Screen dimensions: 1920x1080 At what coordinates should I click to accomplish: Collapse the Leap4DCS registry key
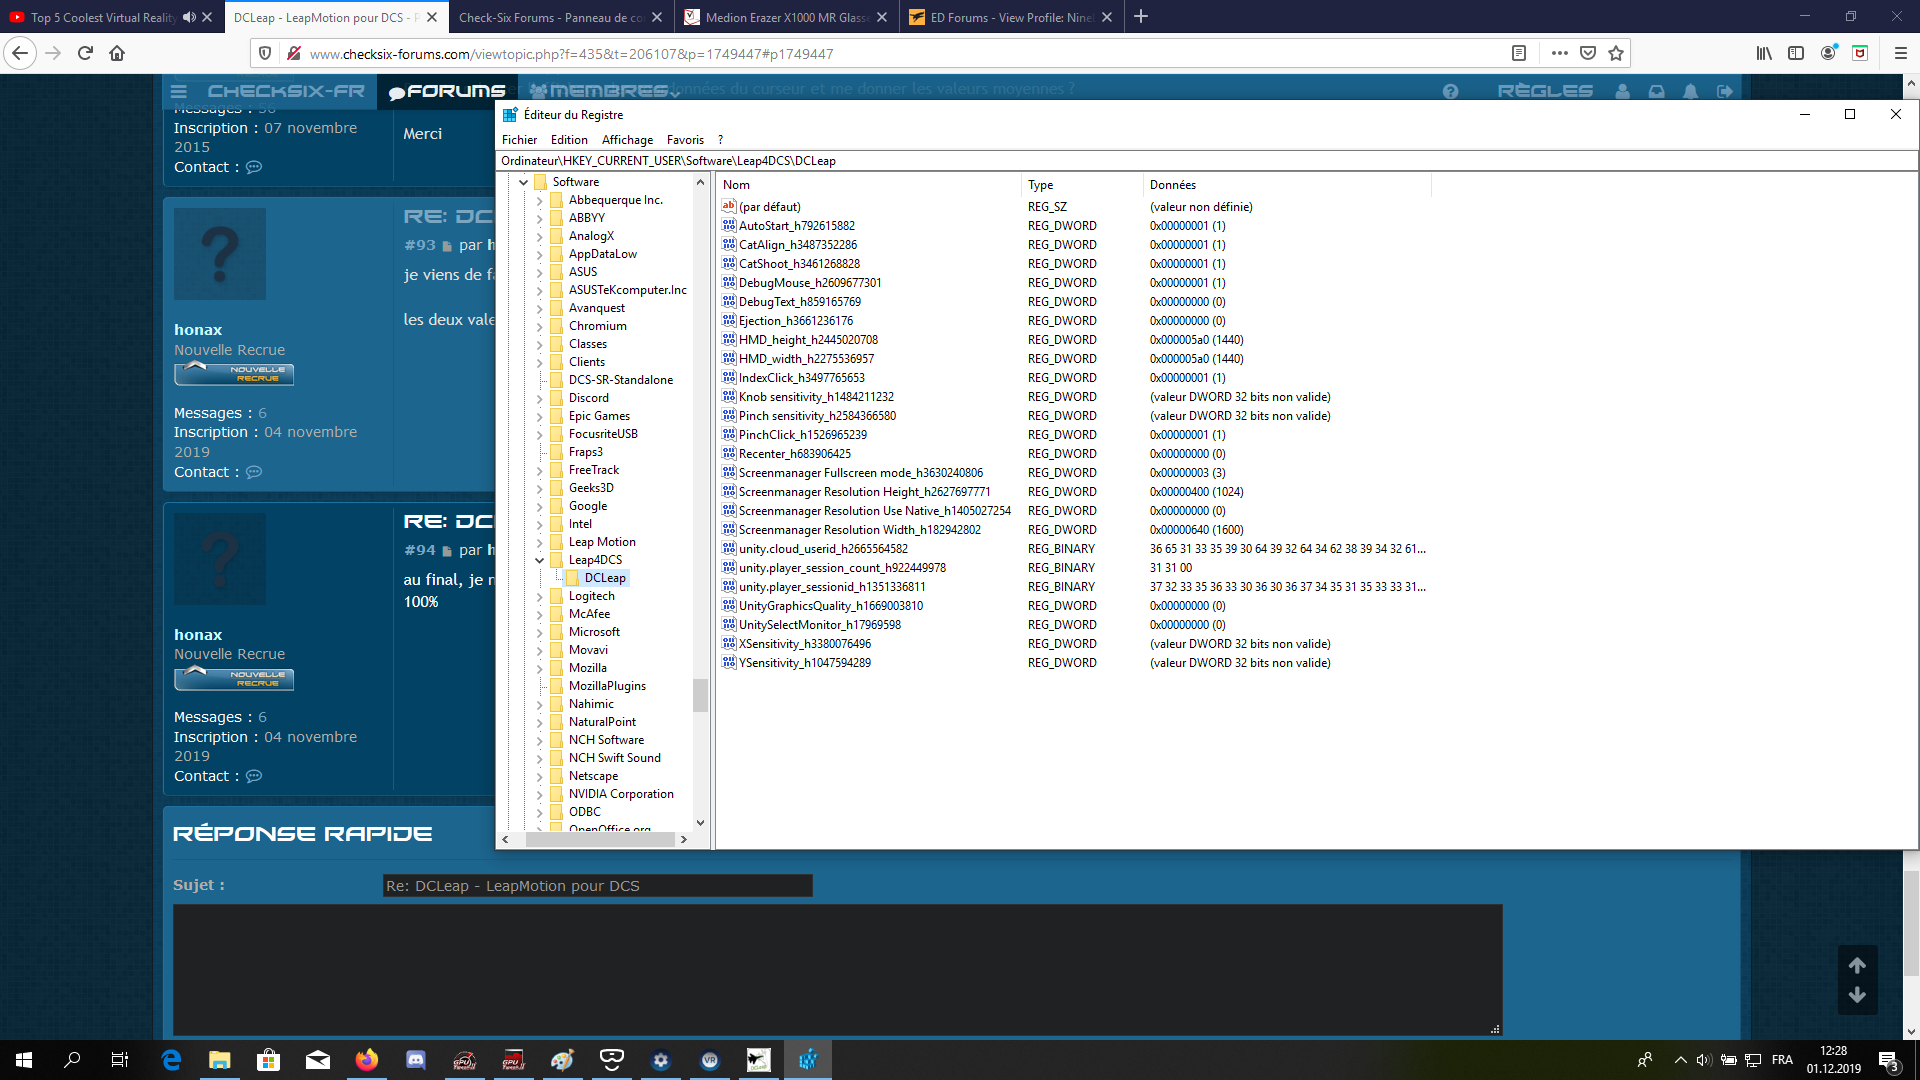coord(539,560)
